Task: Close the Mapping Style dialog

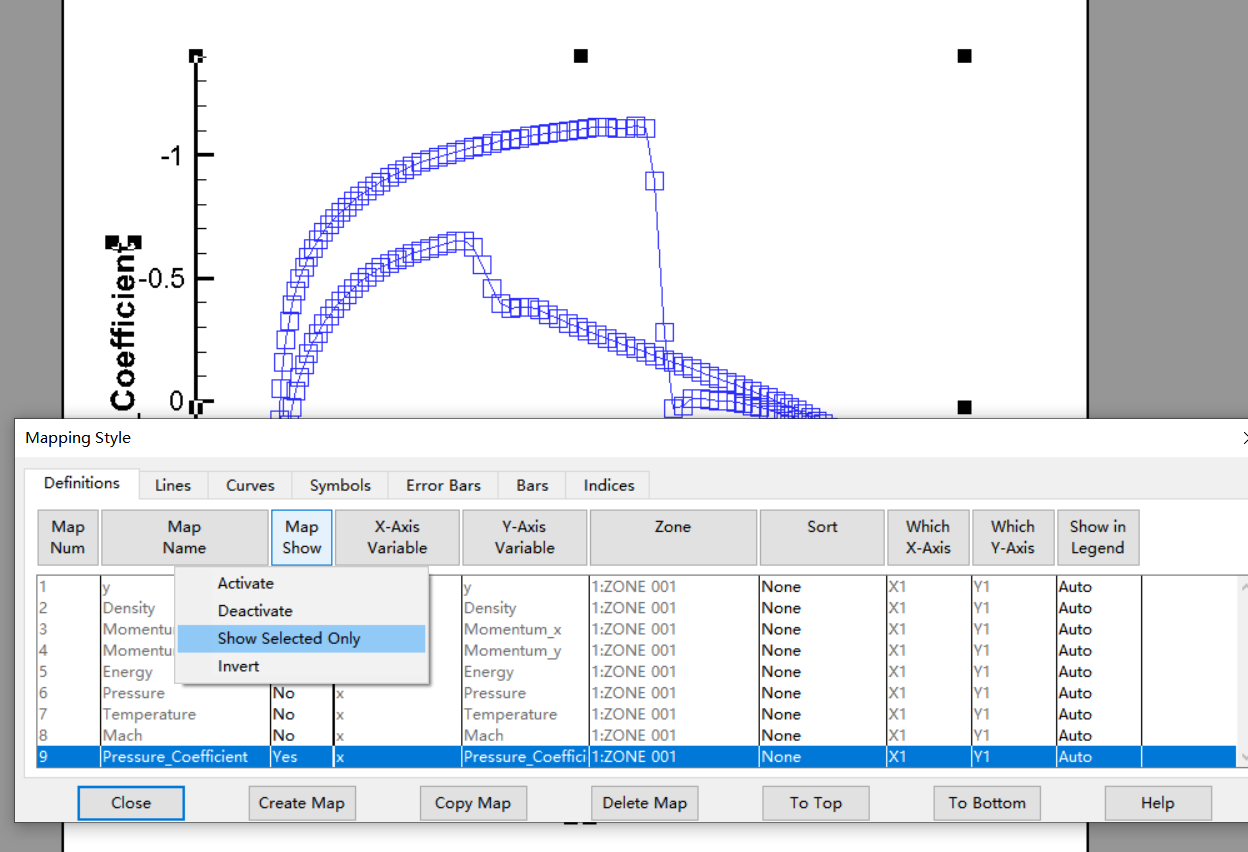Action: pos(130,803)
